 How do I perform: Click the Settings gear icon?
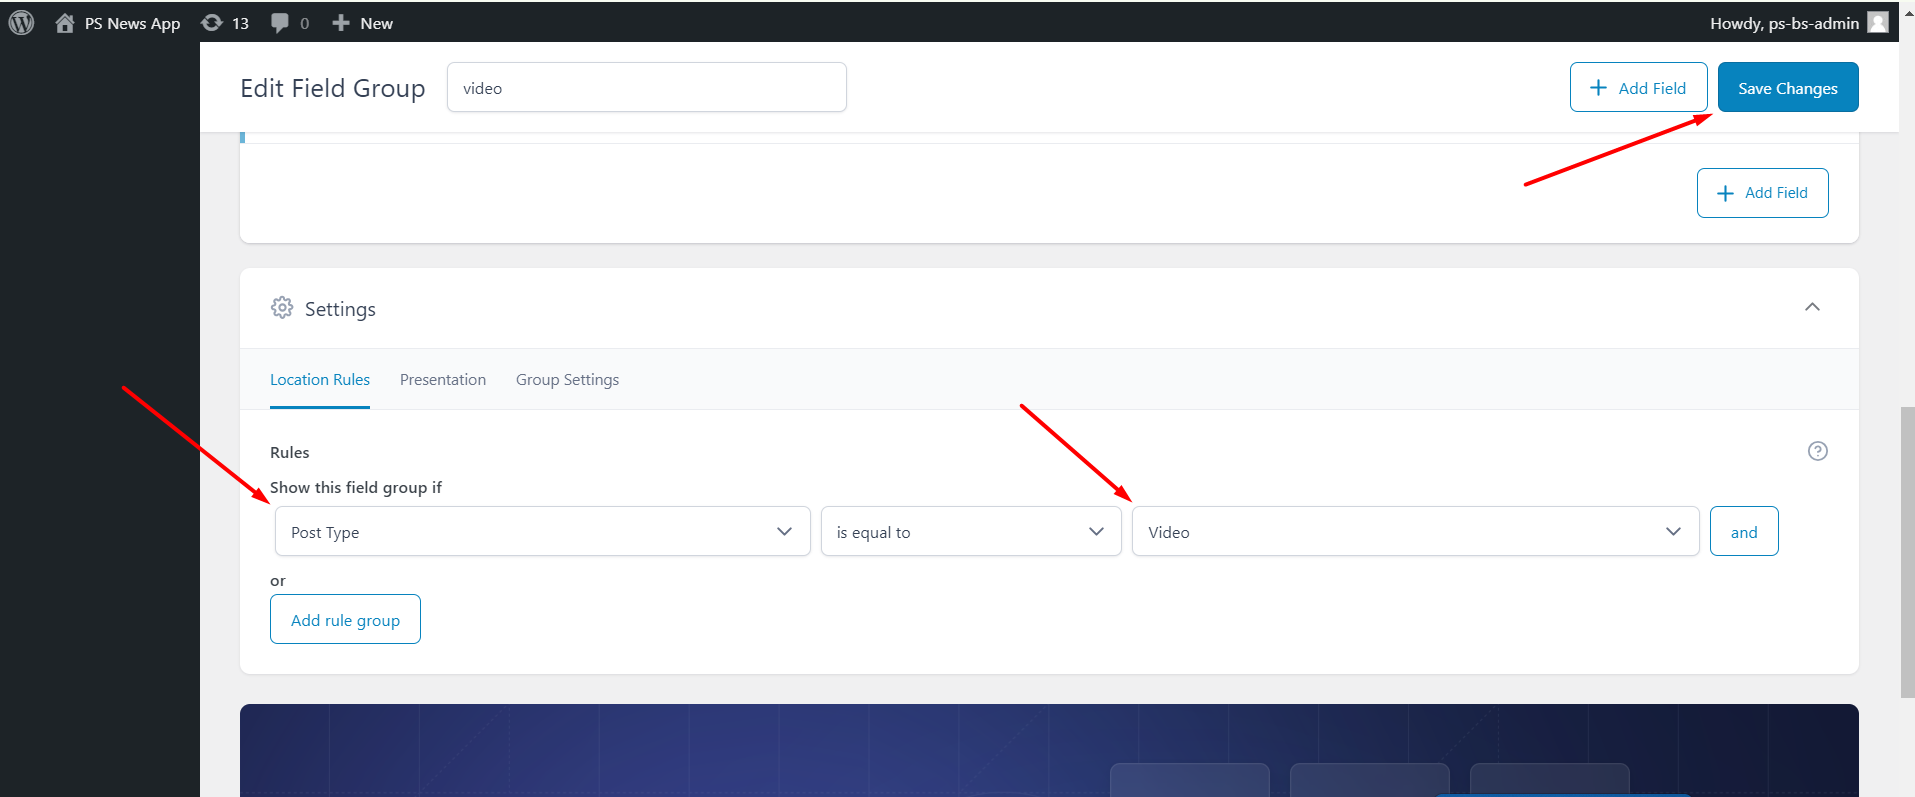tap(282, 308)
